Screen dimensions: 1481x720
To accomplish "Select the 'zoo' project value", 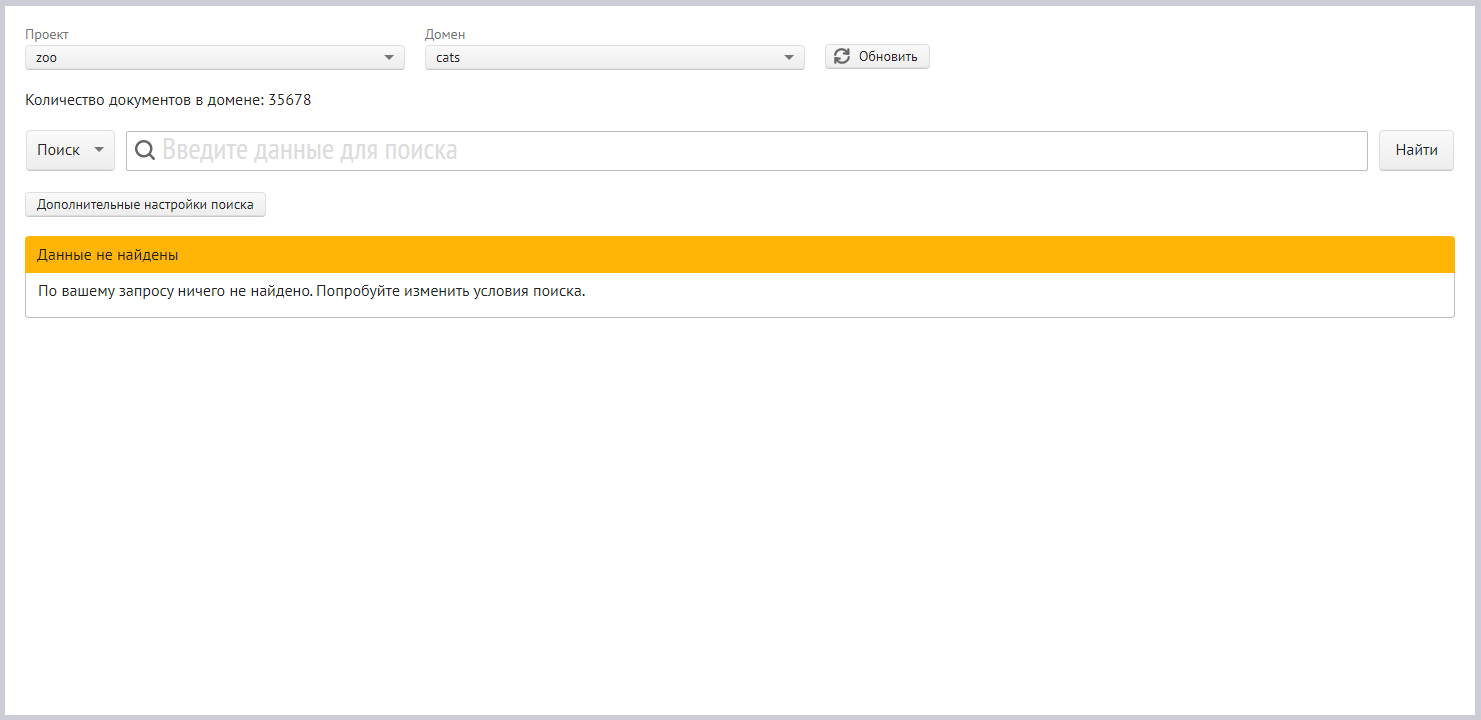I will click(x=47, y=58).
